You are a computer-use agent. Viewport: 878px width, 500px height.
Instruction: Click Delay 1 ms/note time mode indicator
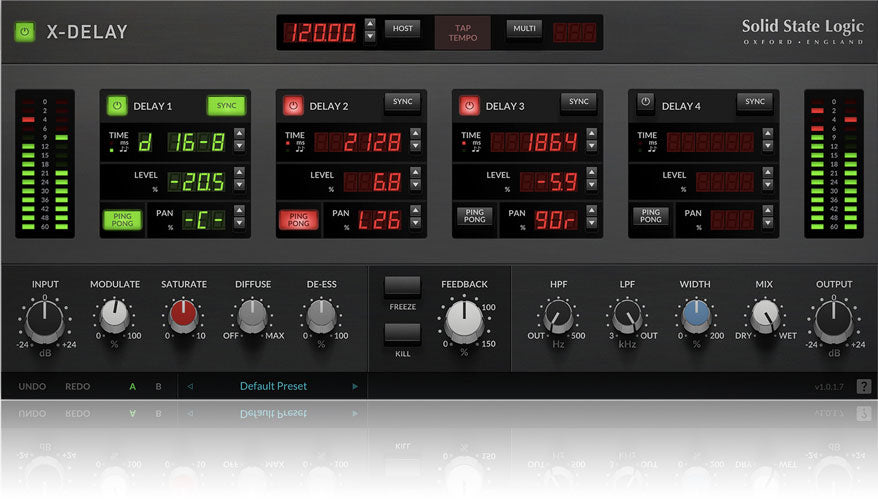pos(119,147)
